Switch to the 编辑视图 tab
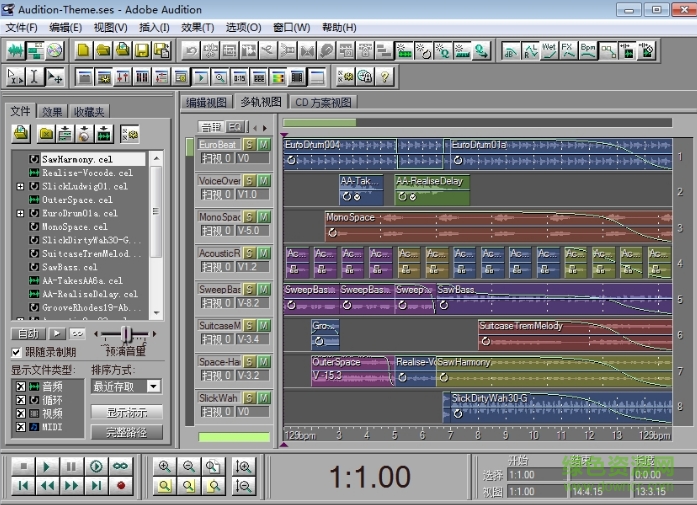The height and width of the screenshot is (505, 697). 208,102
